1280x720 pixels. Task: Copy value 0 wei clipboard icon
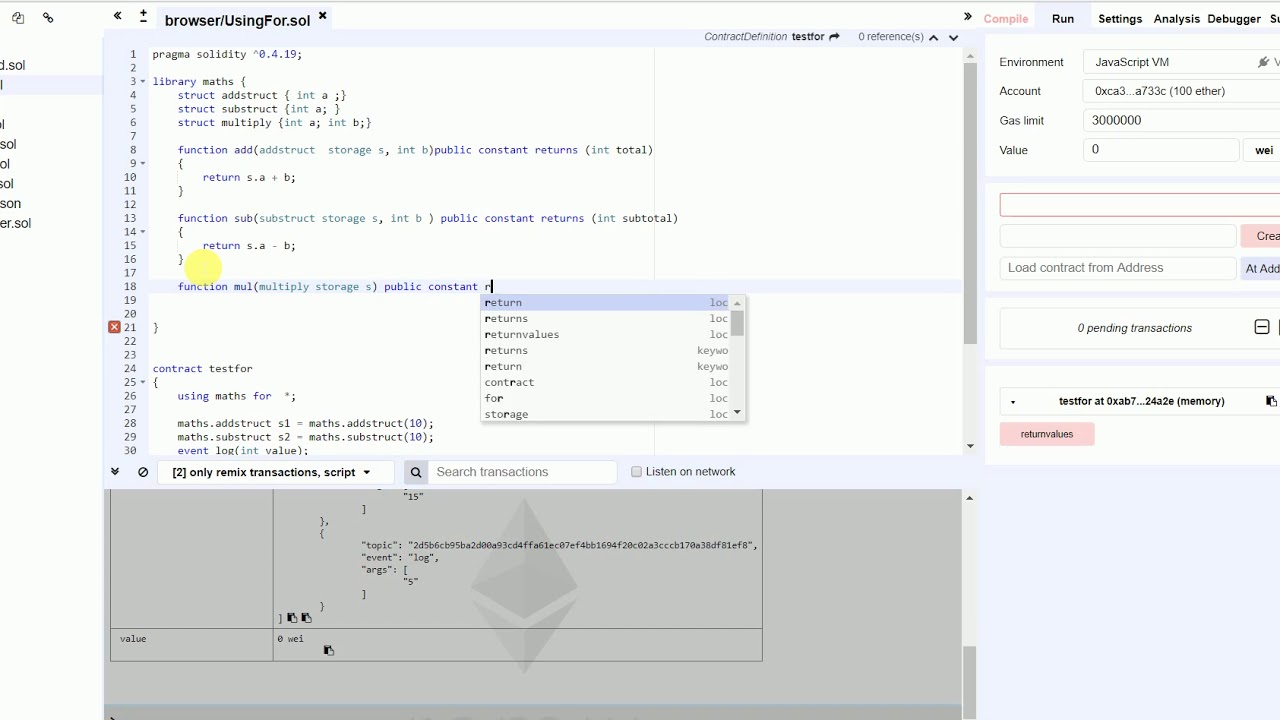coord(328,651)
